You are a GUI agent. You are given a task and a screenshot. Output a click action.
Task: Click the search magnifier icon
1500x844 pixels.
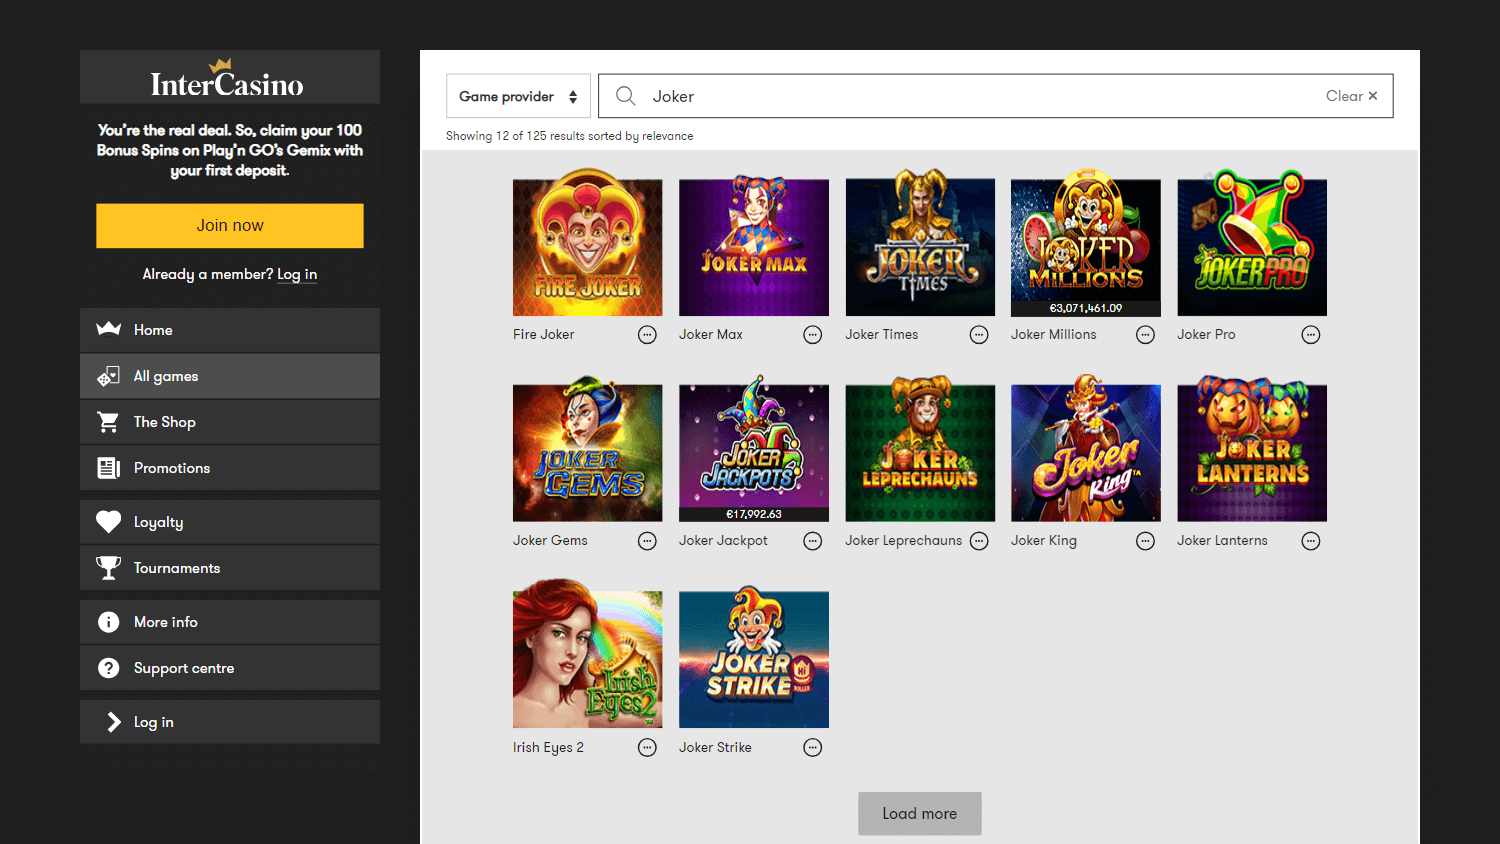(626, 96)
